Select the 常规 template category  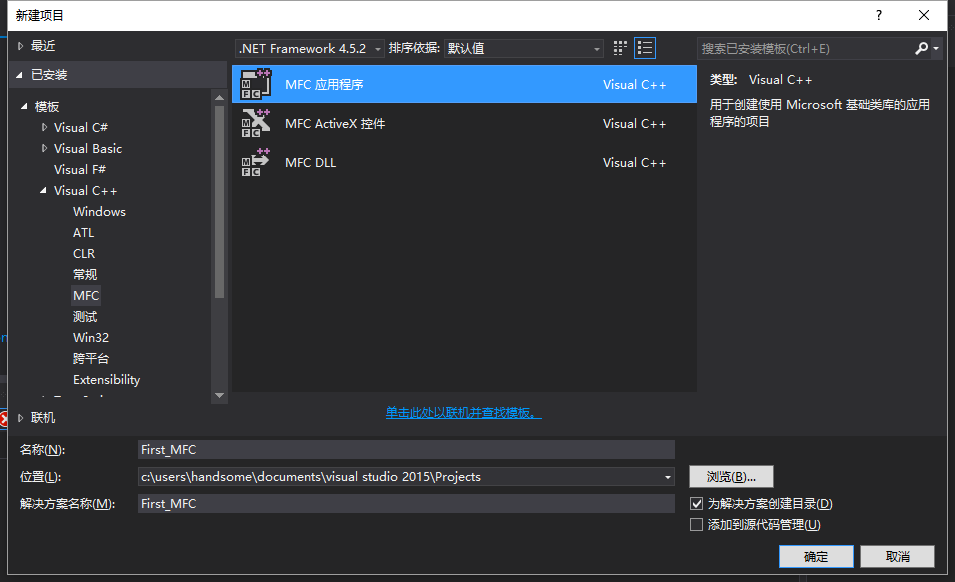85,275
